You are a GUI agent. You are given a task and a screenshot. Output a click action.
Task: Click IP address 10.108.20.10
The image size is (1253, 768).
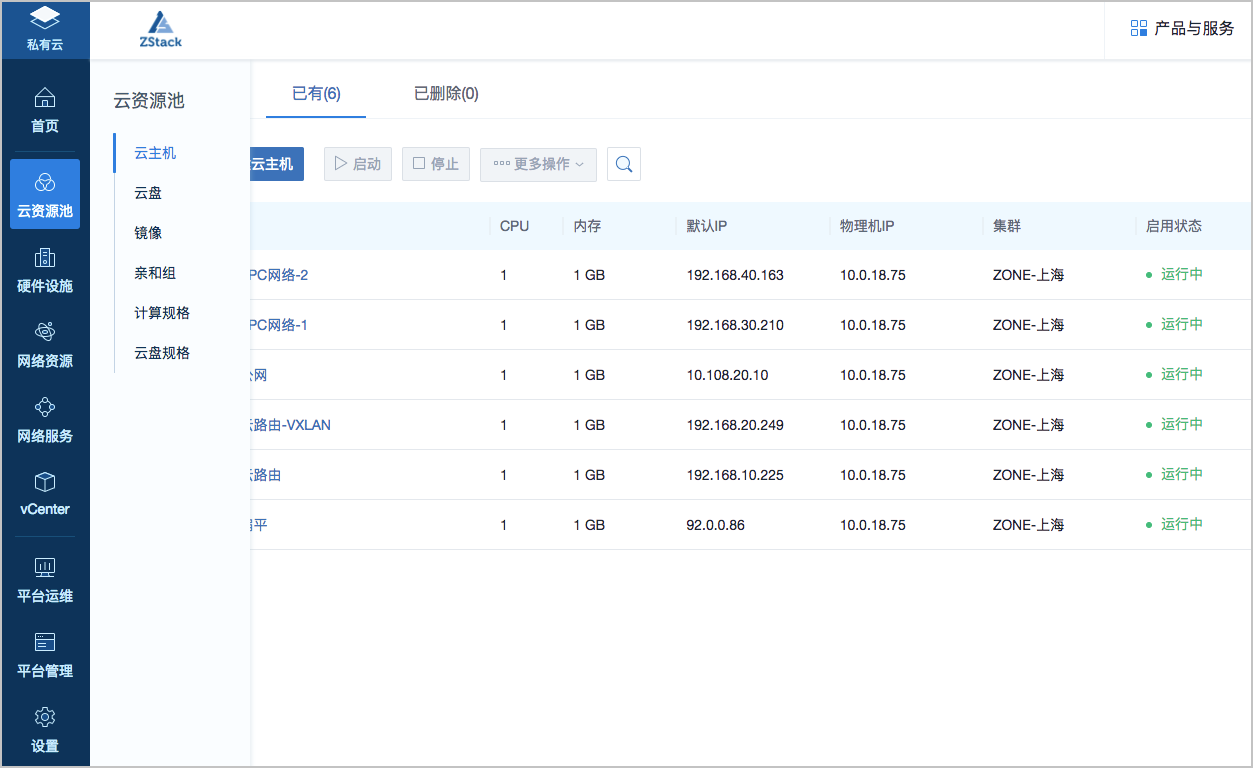[728, 374]
